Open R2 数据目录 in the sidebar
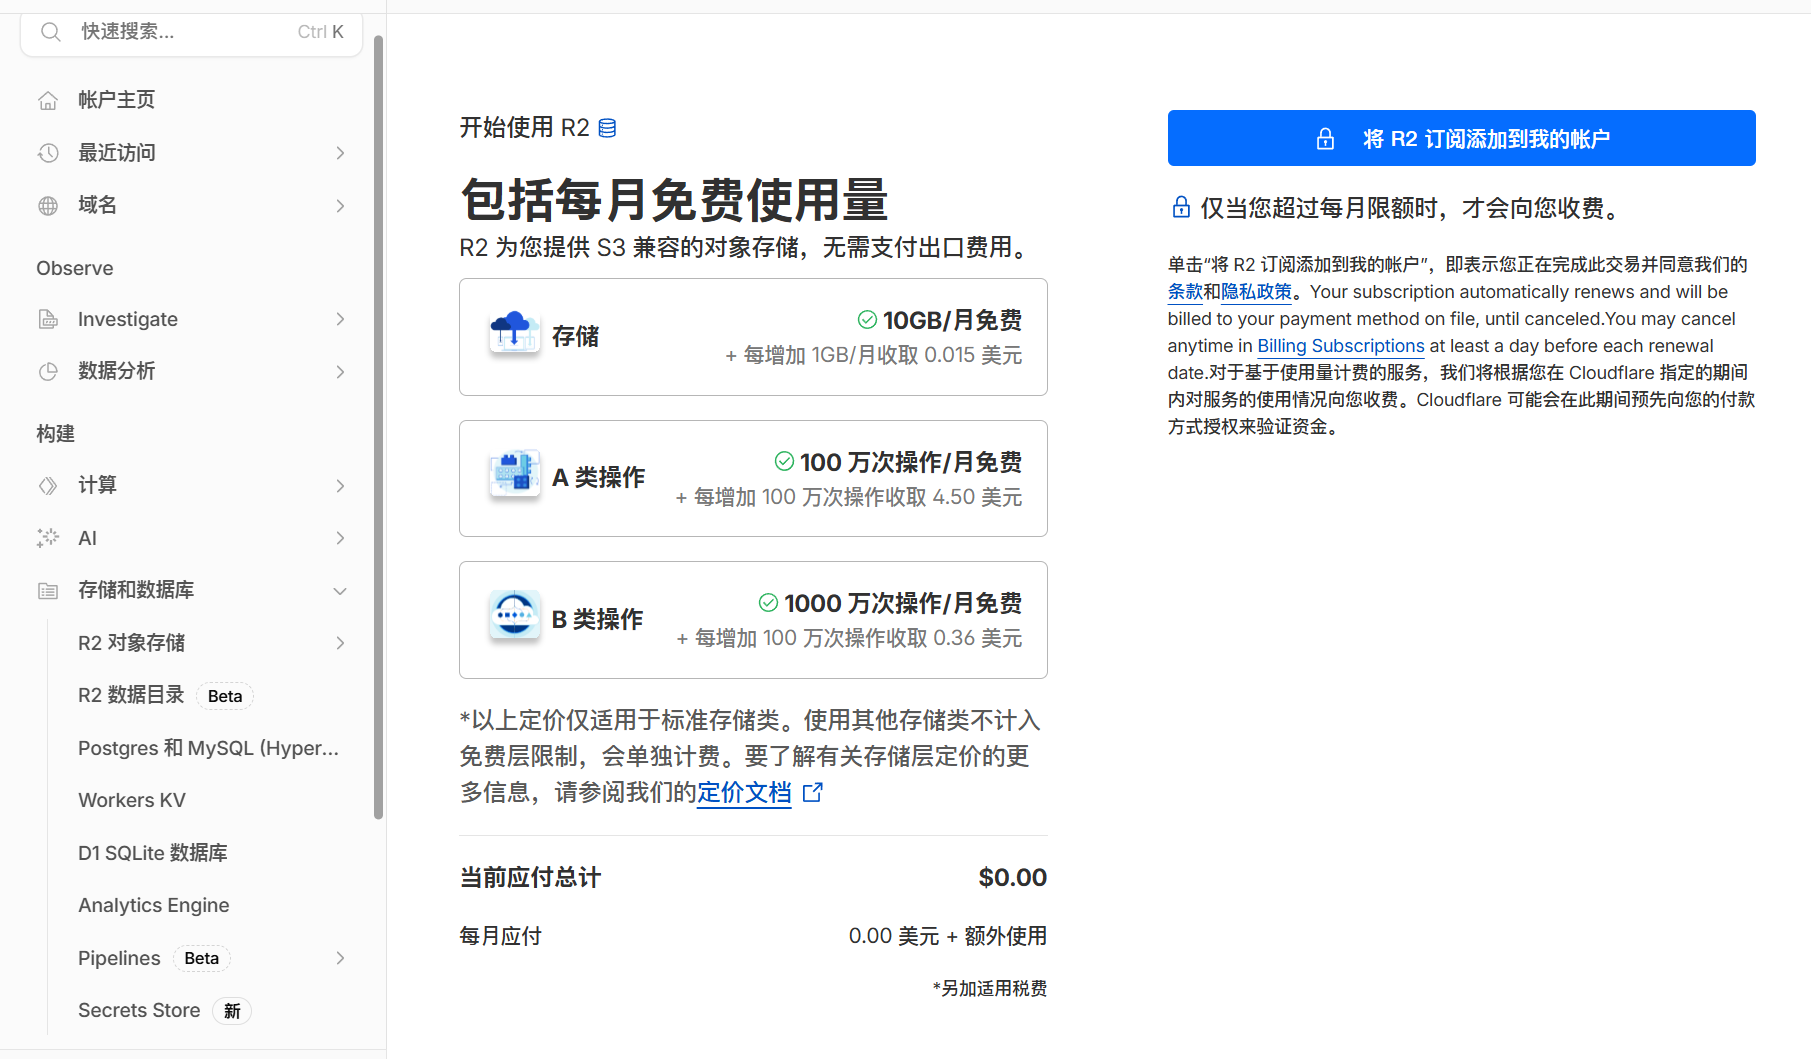The height and width of the screenshot is (1059, 1811). pos(131,695)
